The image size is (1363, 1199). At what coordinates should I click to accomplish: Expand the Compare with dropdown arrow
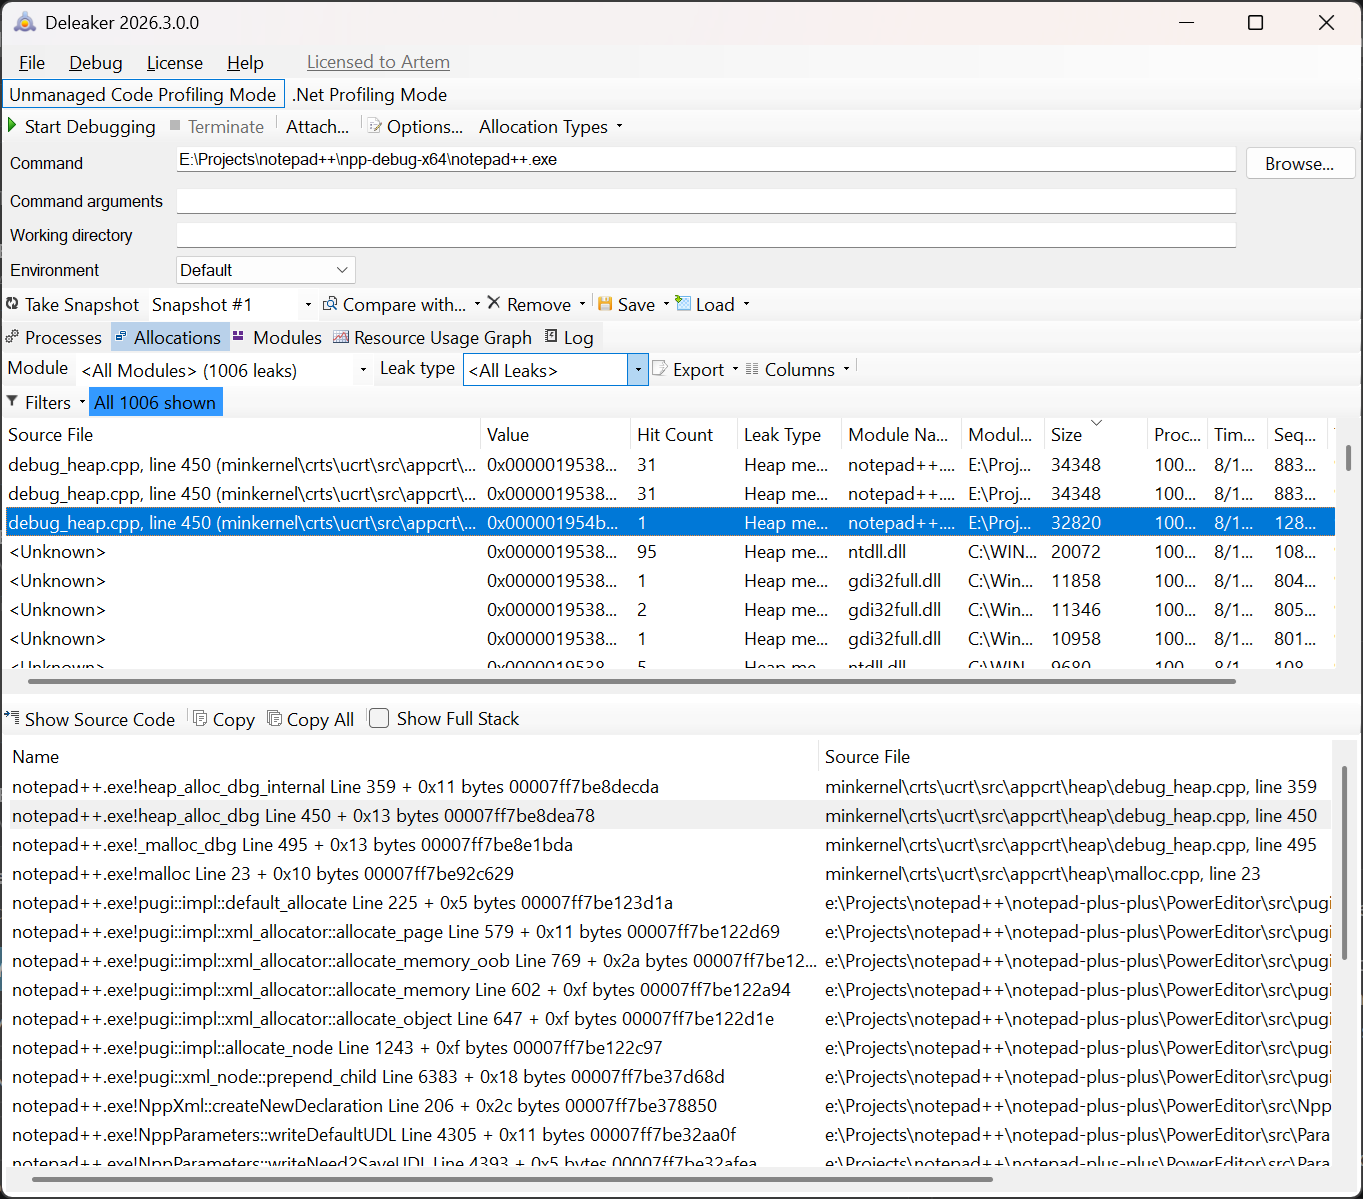(x=477, y=304)
